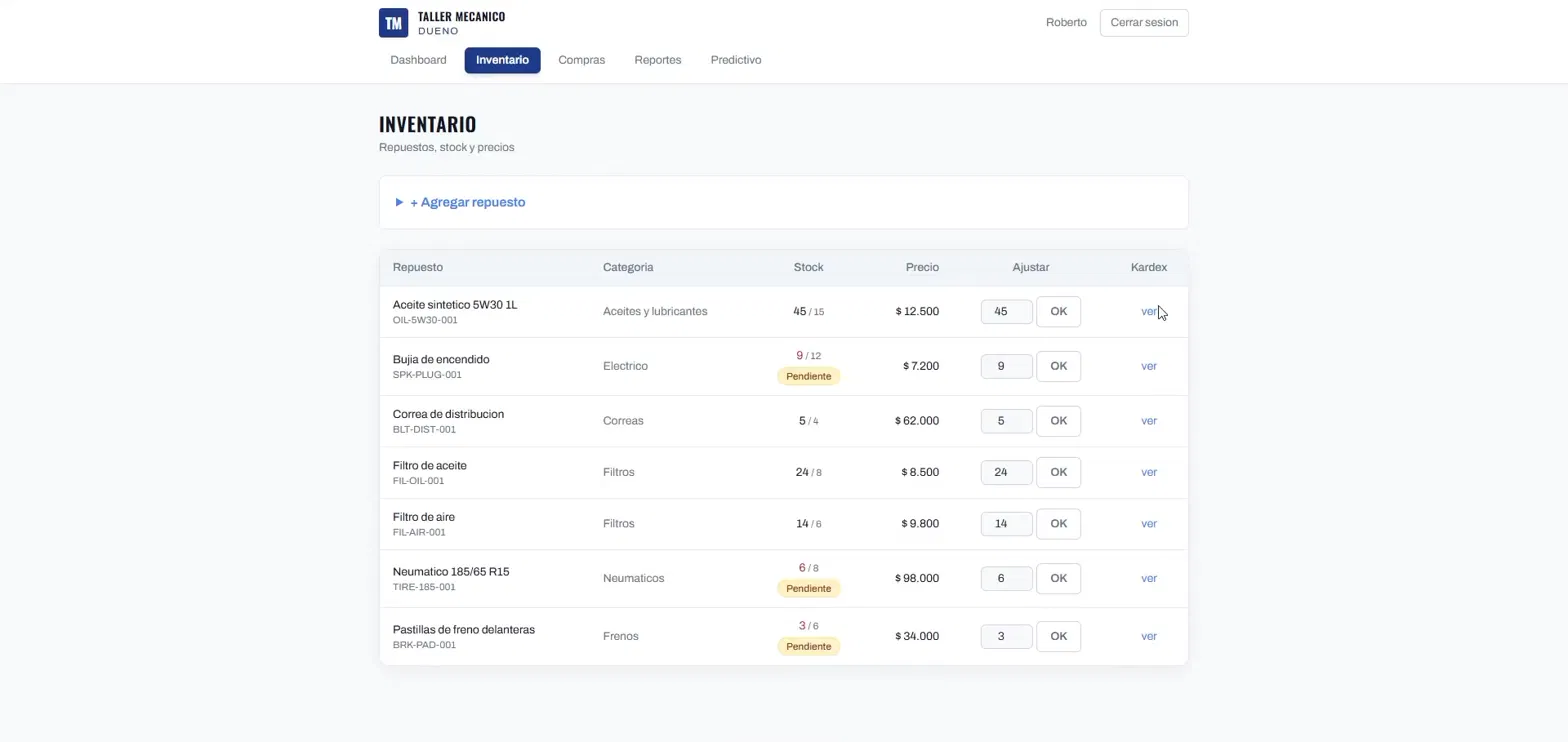Open Kardex for Pastillas de freno delanteras
The height and width of the screenshot is (742, 1568).
[x=1149, y=636]
